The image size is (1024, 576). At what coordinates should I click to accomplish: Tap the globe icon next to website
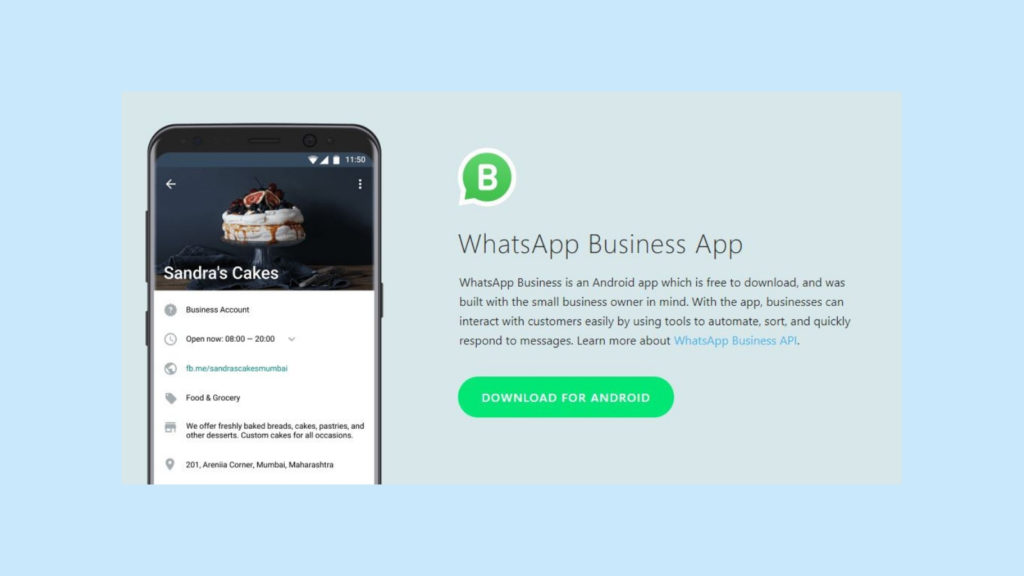tap(170, 368)
